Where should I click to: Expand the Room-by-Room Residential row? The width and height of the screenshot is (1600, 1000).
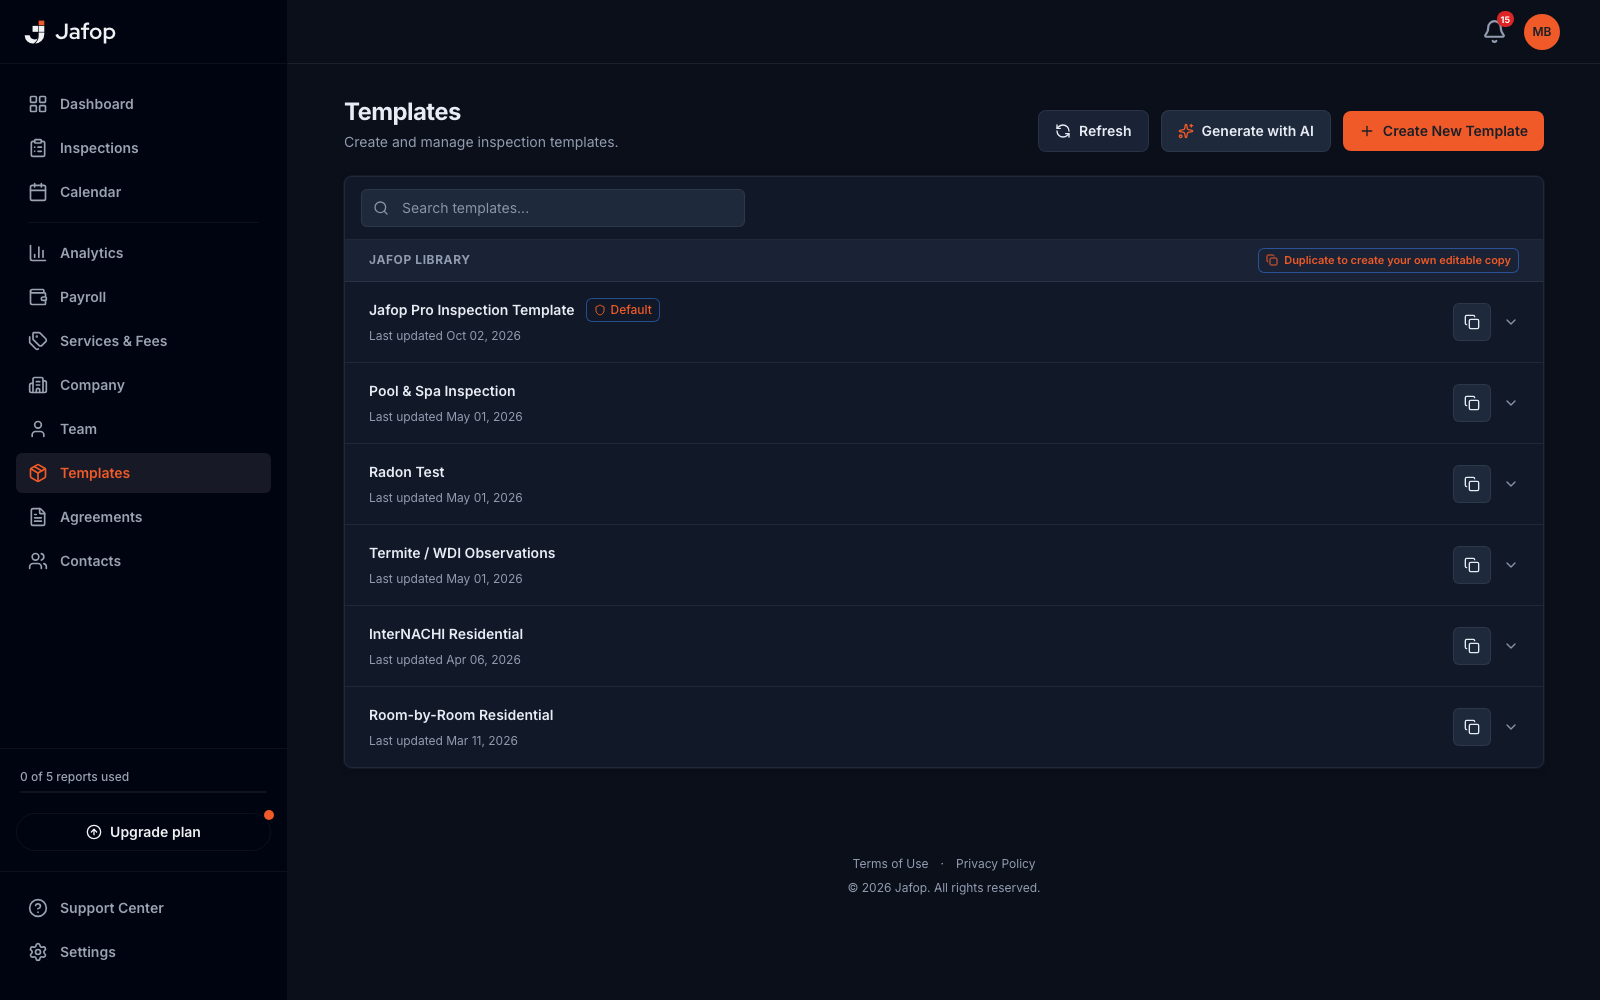point(1511,727)
